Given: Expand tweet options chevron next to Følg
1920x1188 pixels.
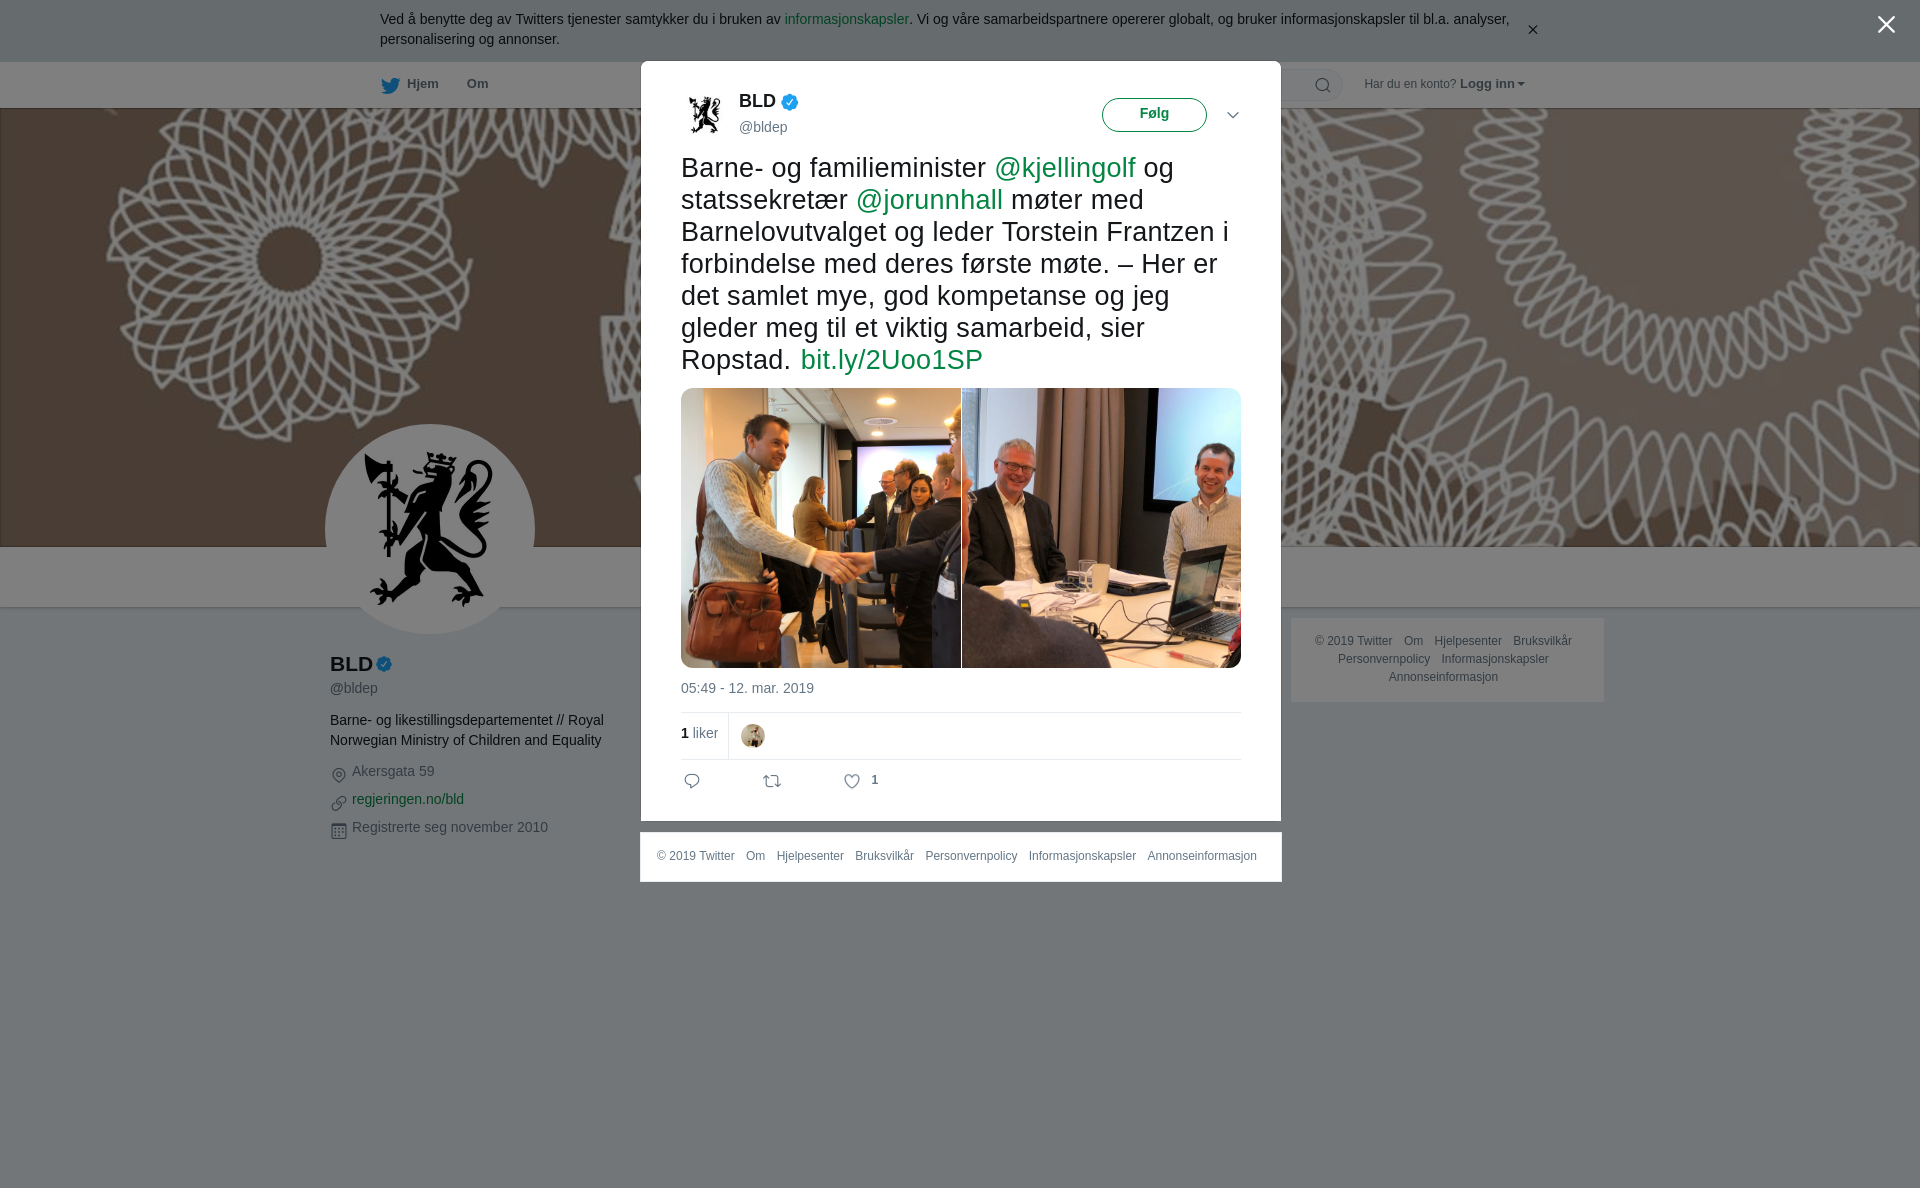Looking at the screenshot, I should (x=1233, y=115).
